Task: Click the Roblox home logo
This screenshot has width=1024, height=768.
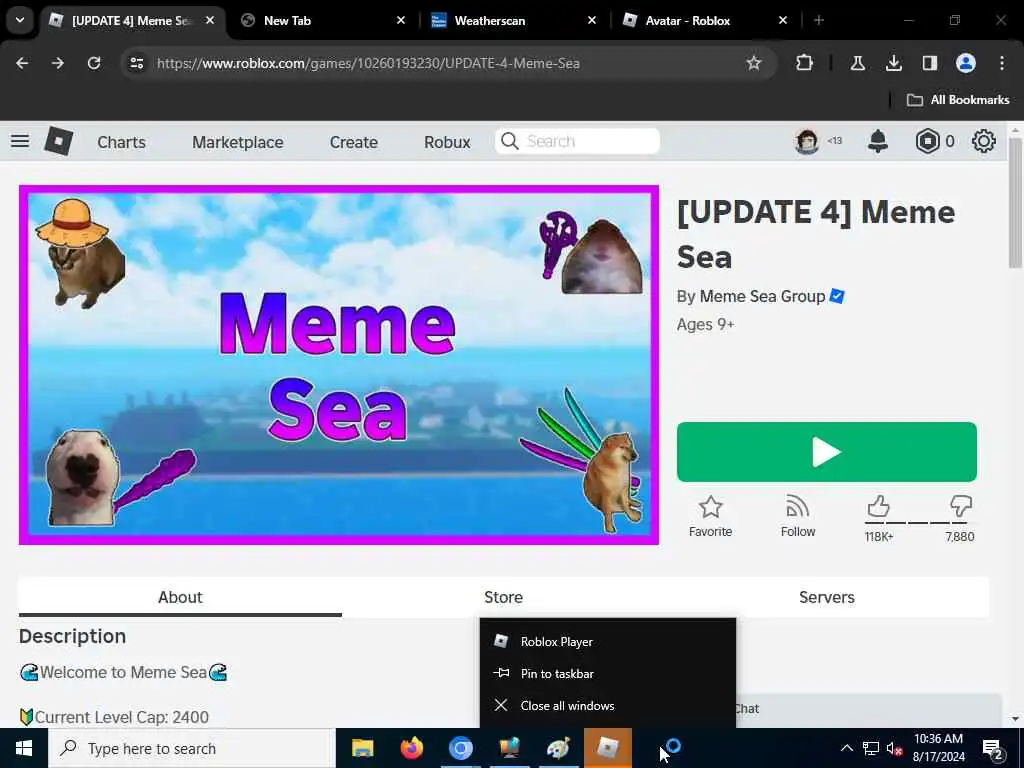Action: tap(58, 141)
